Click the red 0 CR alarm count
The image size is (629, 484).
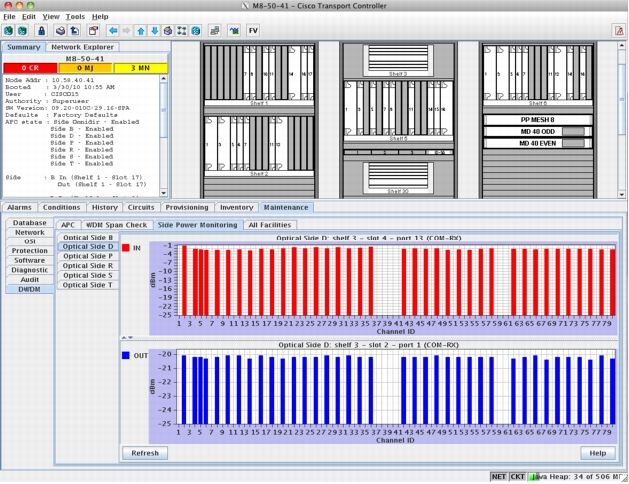coord(30,68)
